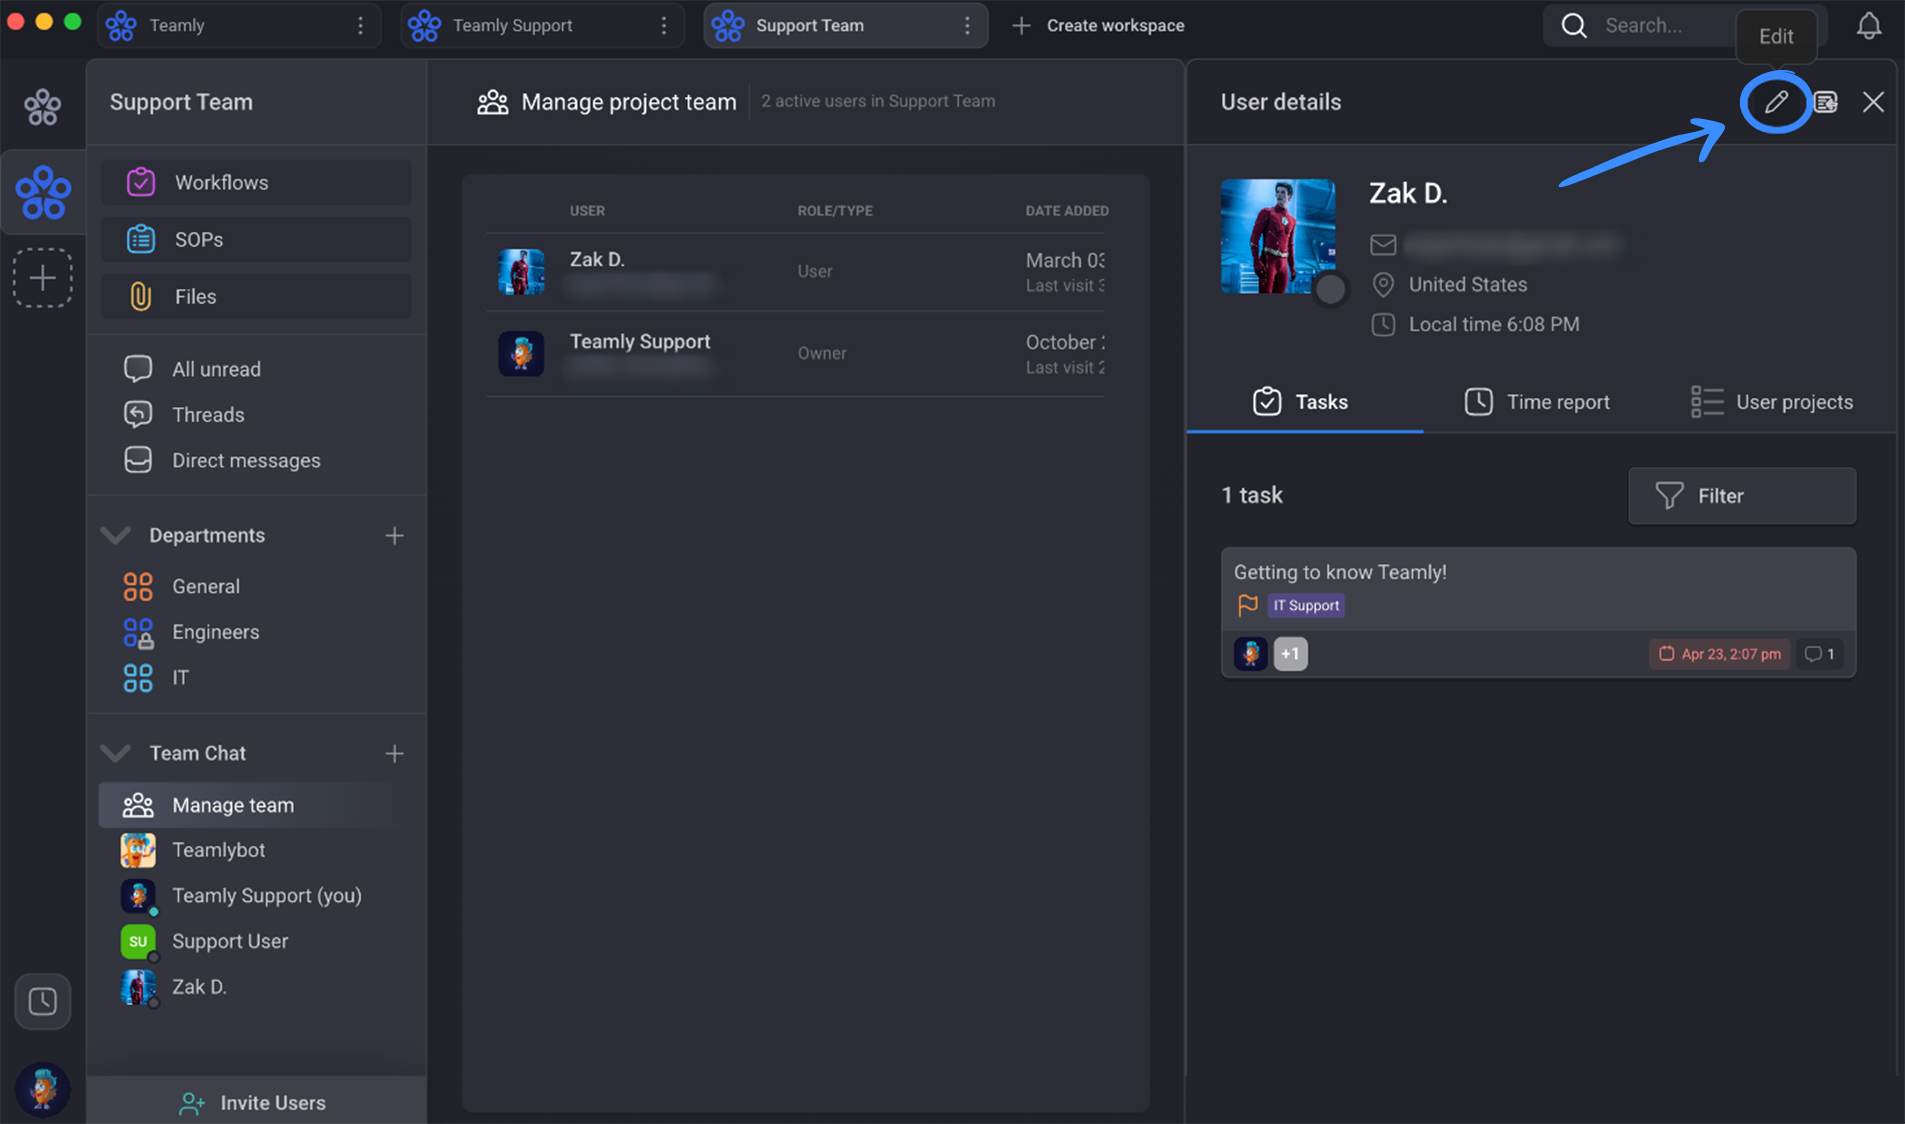Click the United States location pin icon
The width and height of the screenshot is (1905, 1124).
coord(1383,285)
